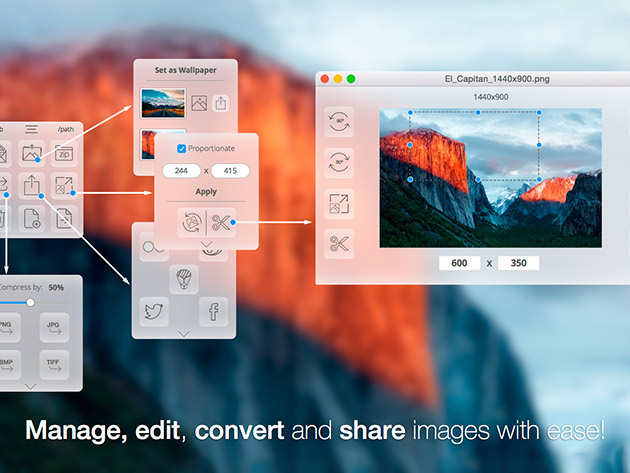This screenshot has height=473, width=630.
Task: Click the bottom-left crop selection handle
Action: tap(410, 179)
